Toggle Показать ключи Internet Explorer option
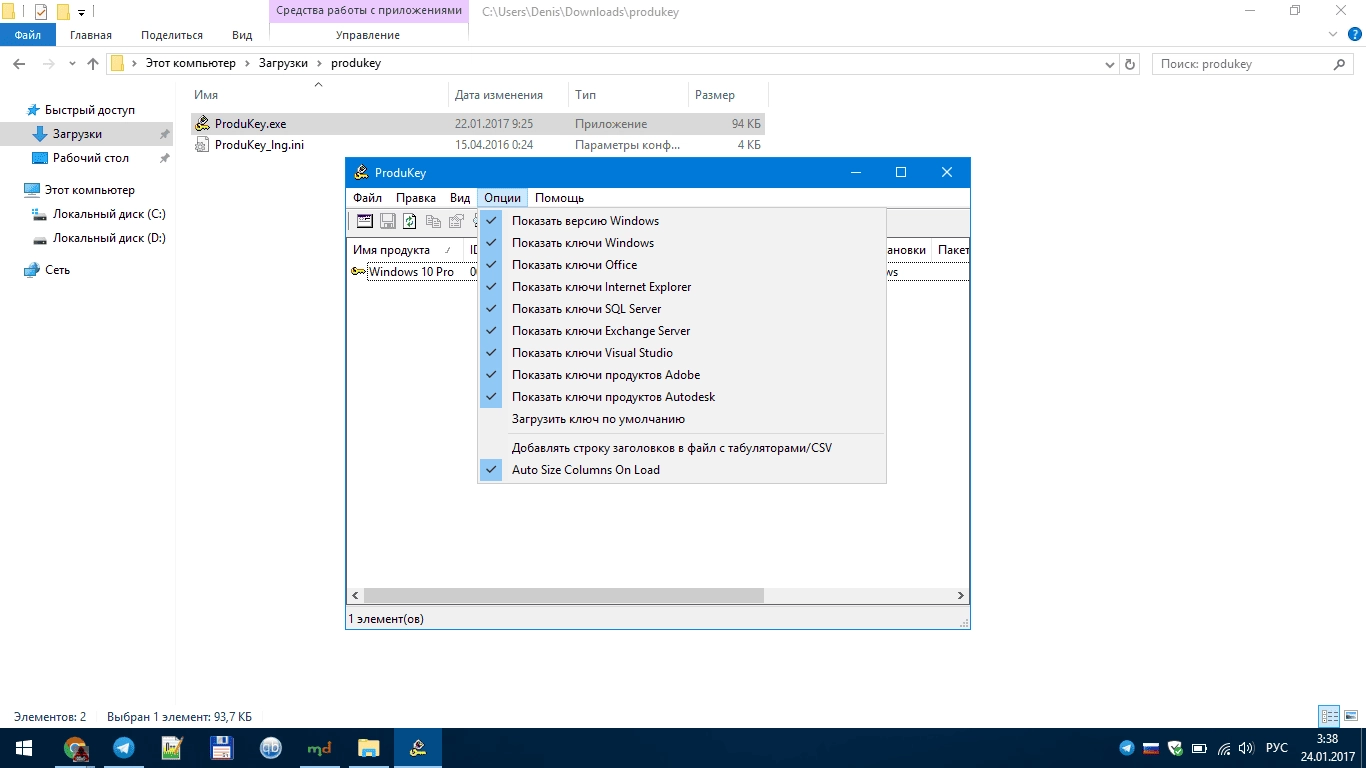Image resolution: width=1366 pixels, height=768 pixels. tap(682, 287)
